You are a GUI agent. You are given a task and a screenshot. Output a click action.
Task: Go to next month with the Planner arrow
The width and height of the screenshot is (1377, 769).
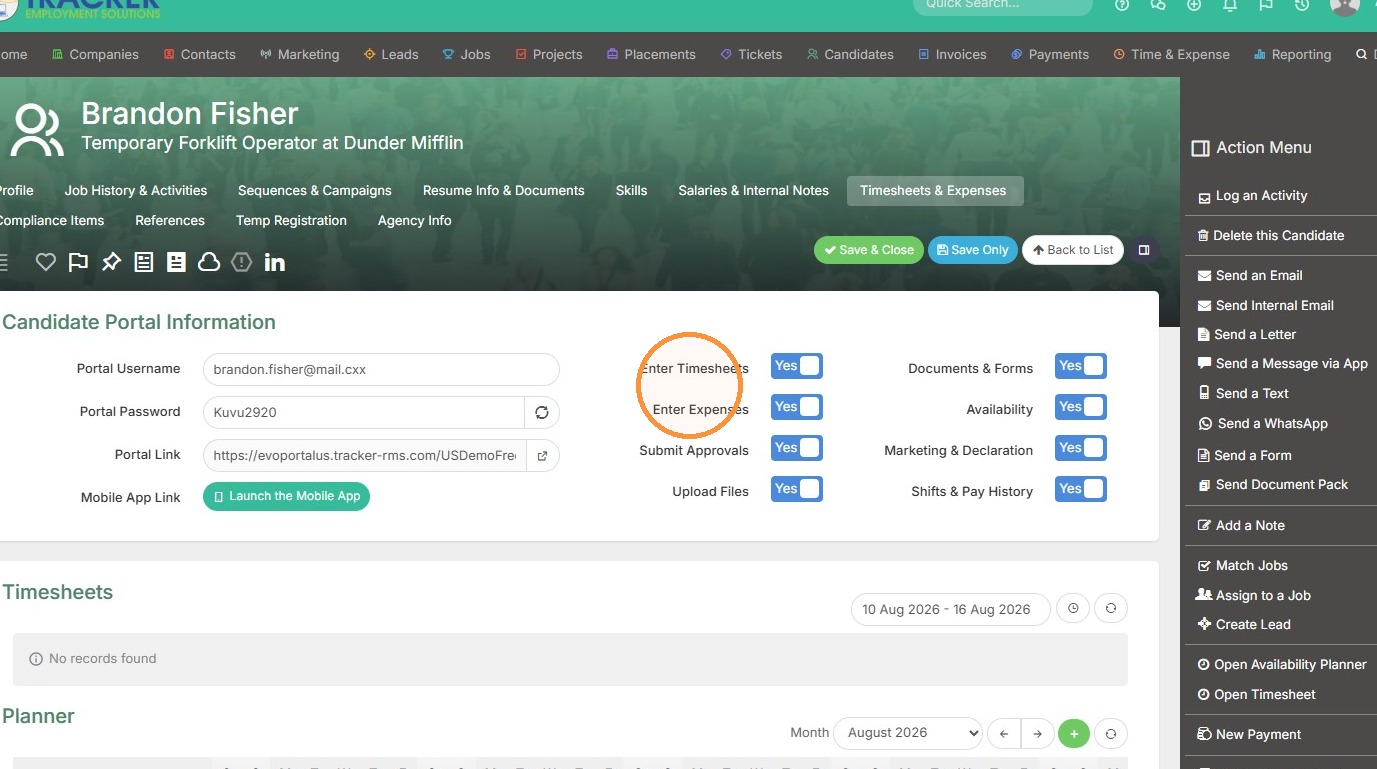1038,733
